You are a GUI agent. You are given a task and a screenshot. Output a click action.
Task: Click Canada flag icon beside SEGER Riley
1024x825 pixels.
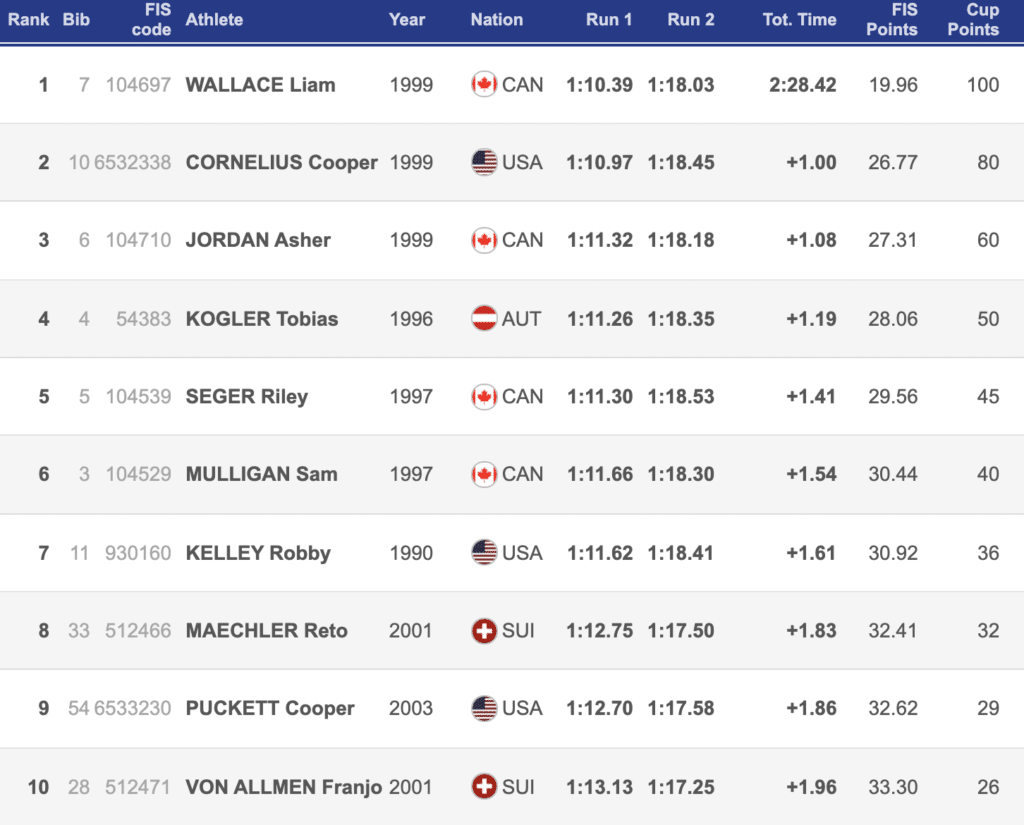click(x=484, y=397)
